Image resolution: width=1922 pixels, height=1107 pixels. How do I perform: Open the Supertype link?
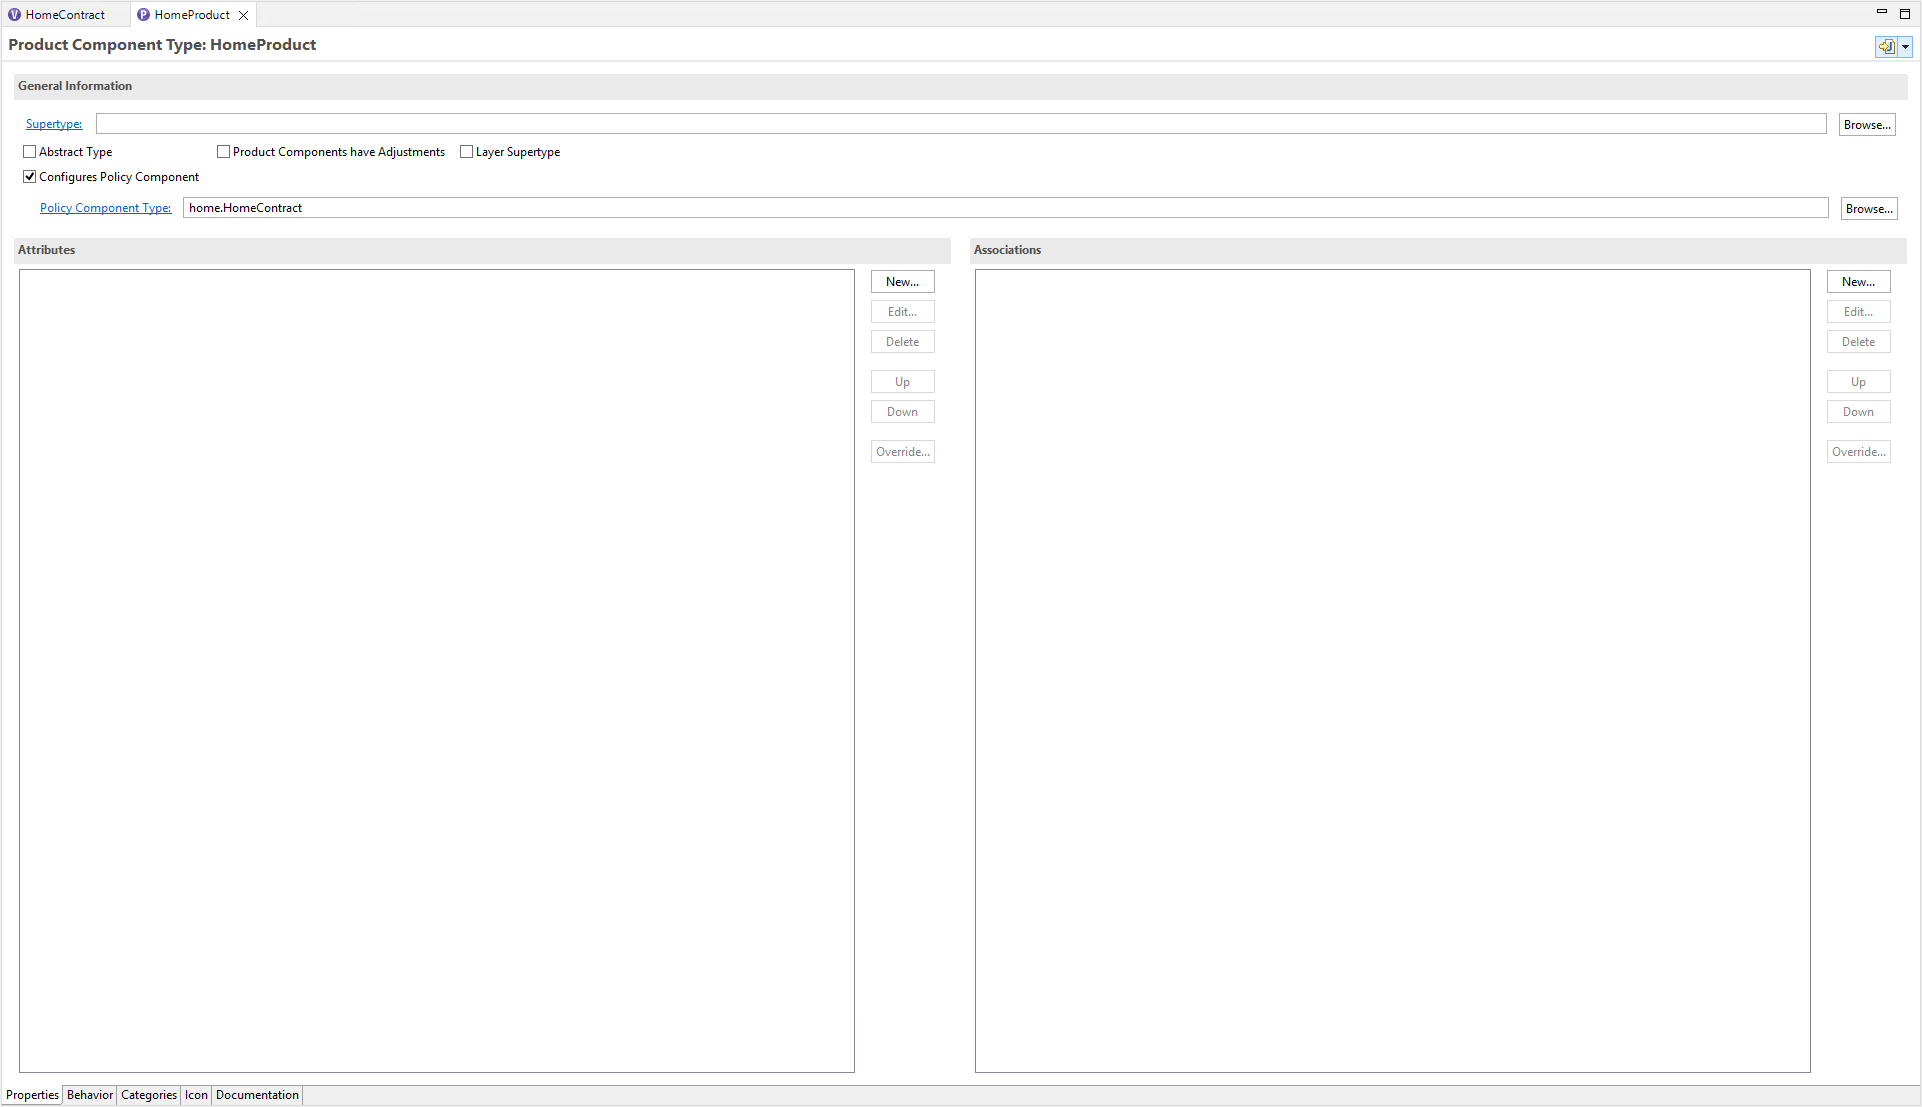pyautogui.click(x=53, y=123)
